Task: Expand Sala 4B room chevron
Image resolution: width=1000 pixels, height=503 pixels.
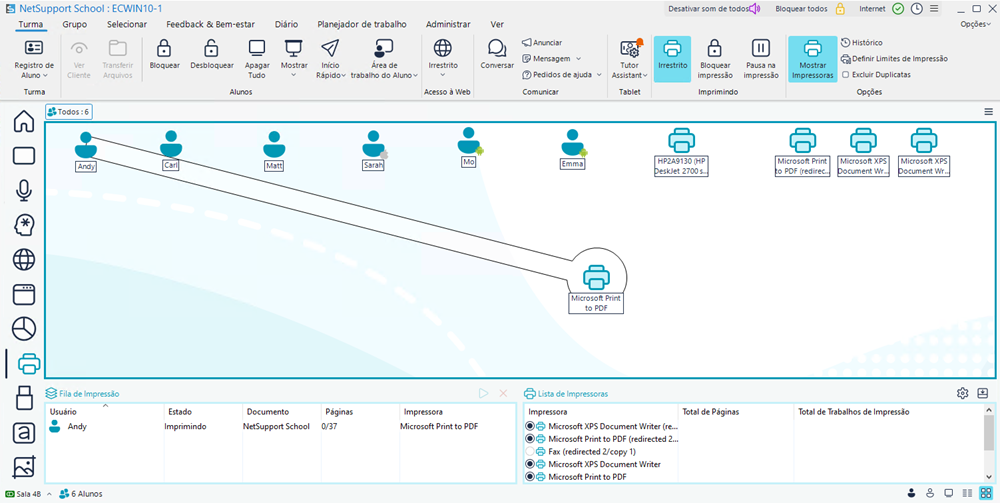Action: (49, 494)
